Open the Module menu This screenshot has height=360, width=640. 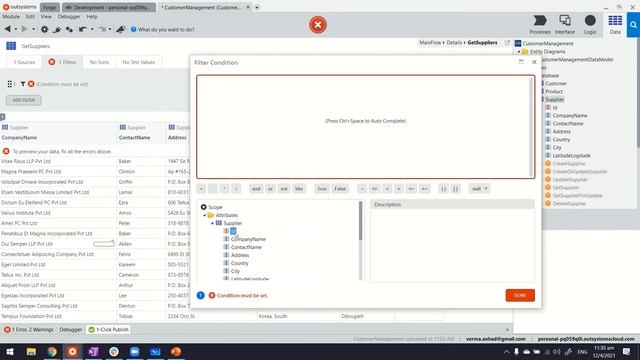click(11, 16)
